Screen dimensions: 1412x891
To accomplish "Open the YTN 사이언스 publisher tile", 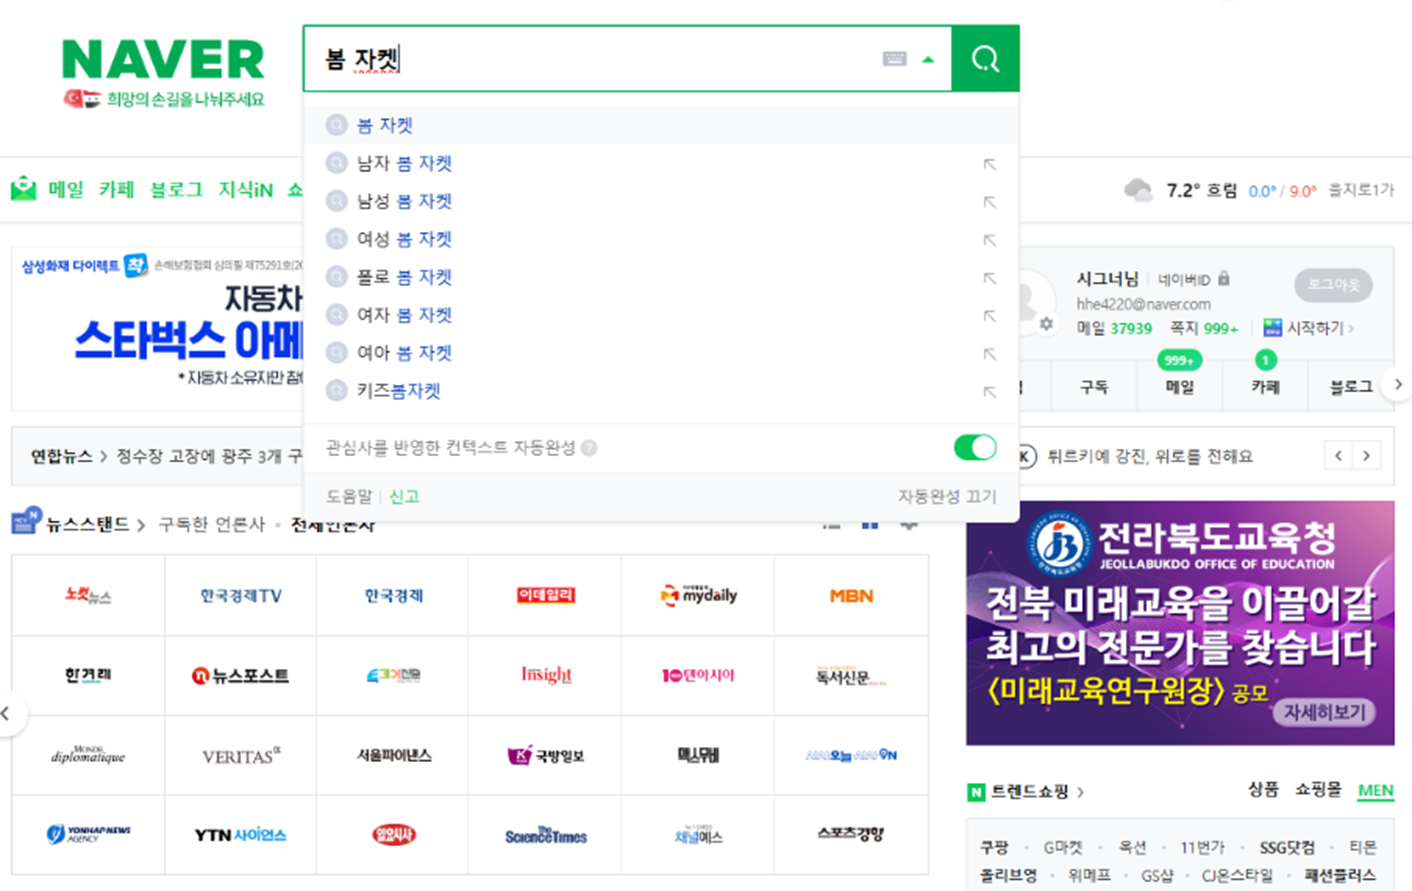I will pos(241,835).
